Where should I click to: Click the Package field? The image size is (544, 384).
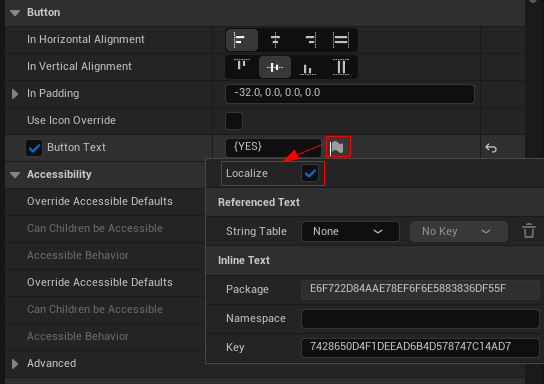(420, 289)
